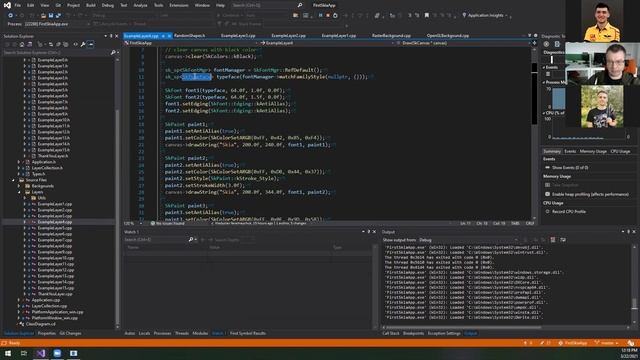This screenshot has height=360, width=640.
Task: Click the Stop Debugging red square icon
Action: tap(328, 16)
